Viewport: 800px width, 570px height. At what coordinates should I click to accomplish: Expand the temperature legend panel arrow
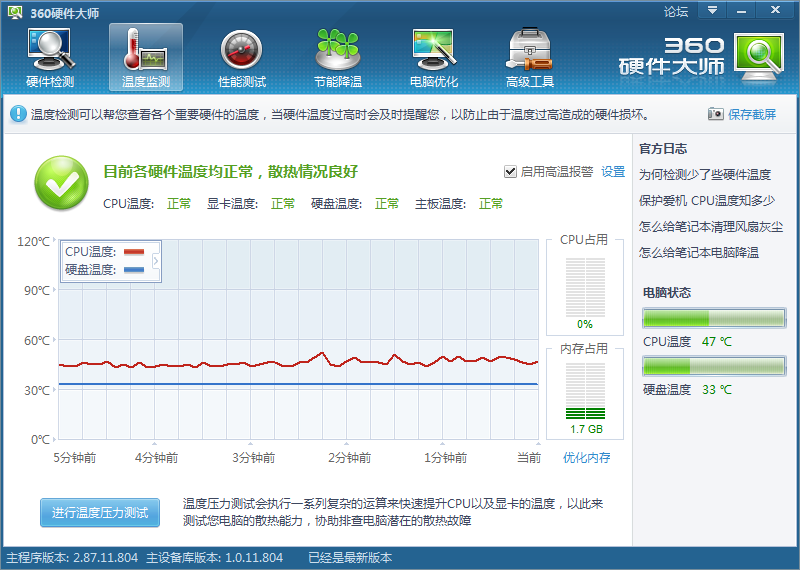[155, 261]
